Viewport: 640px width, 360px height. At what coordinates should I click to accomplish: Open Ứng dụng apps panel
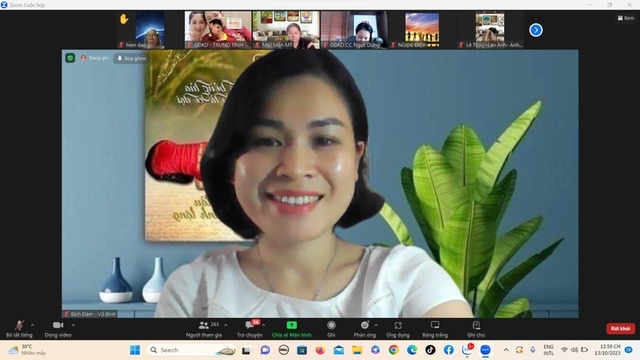[398, 329]
